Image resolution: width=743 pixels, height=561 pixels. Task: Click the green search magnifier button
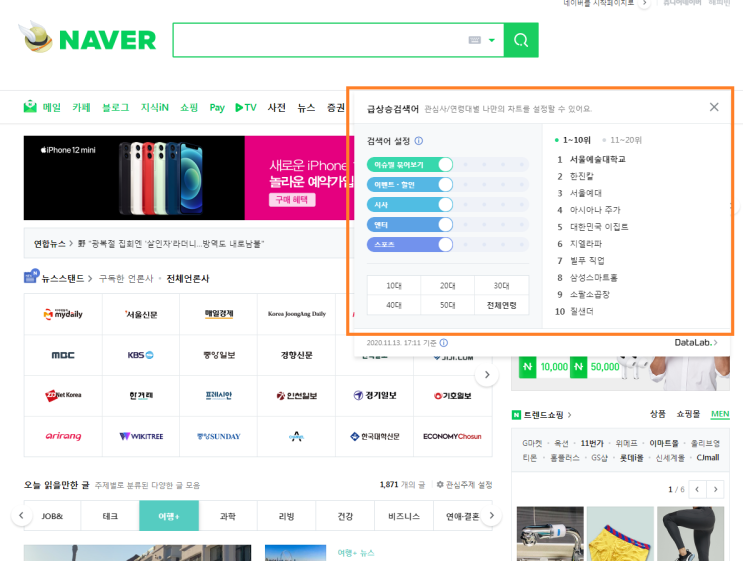coord(521,40)
